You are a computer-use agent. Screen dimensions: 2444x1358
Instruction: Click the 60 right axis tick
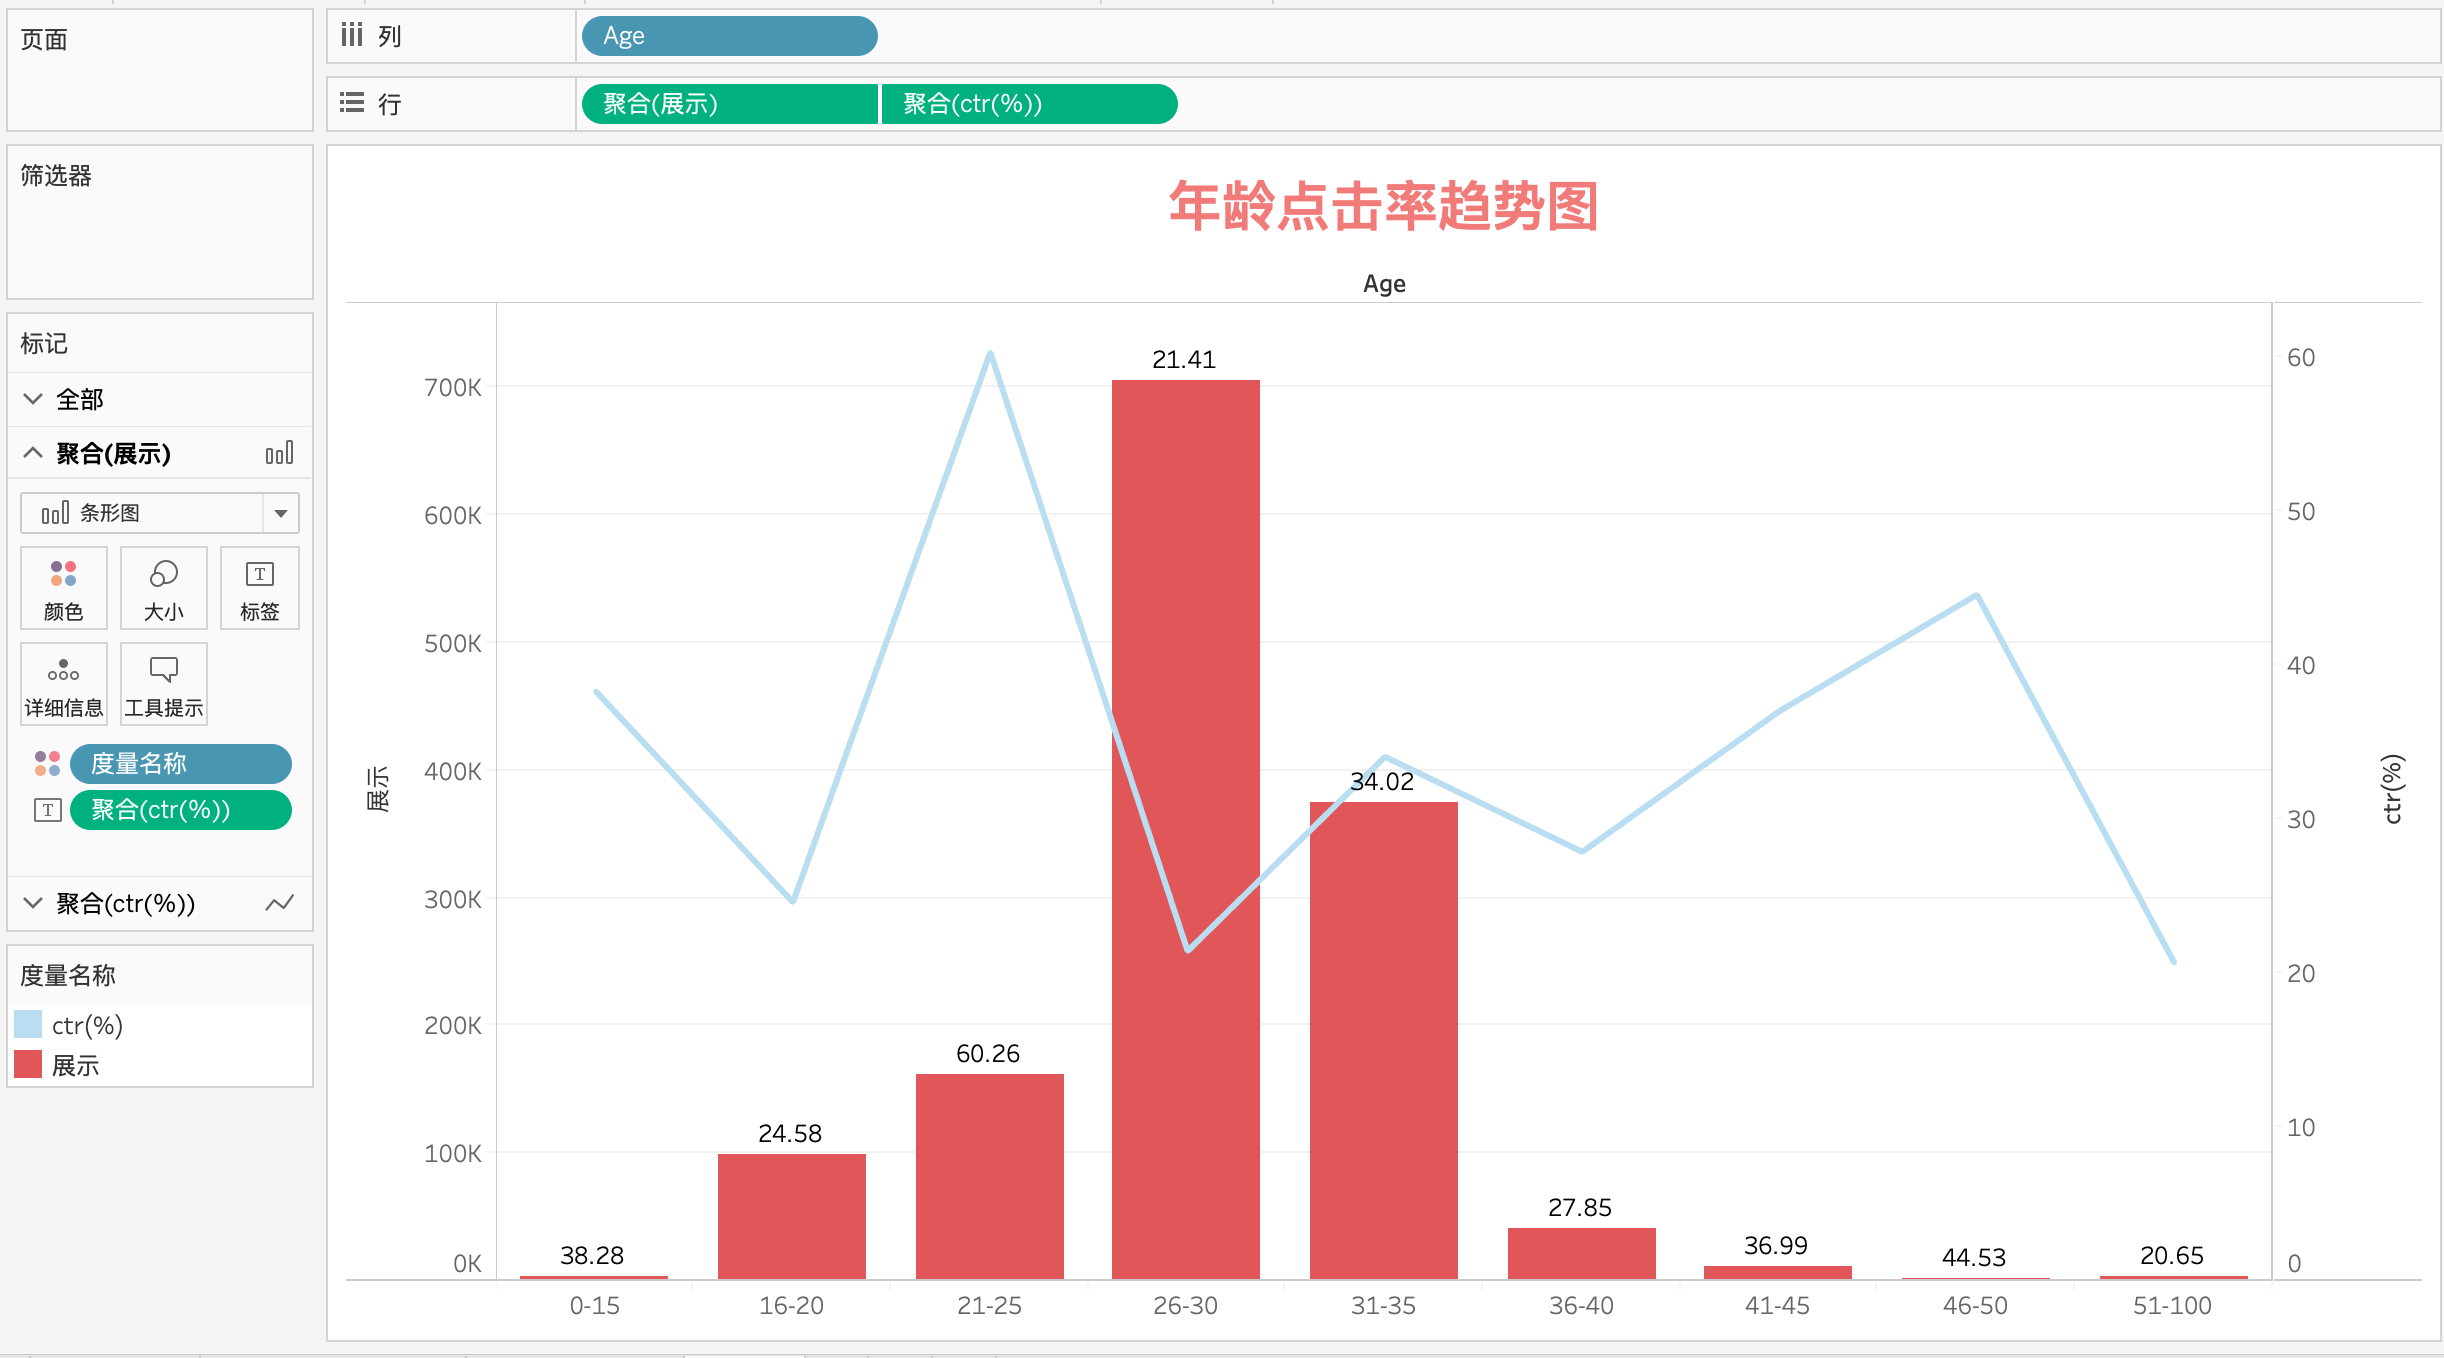[2301, 358]
